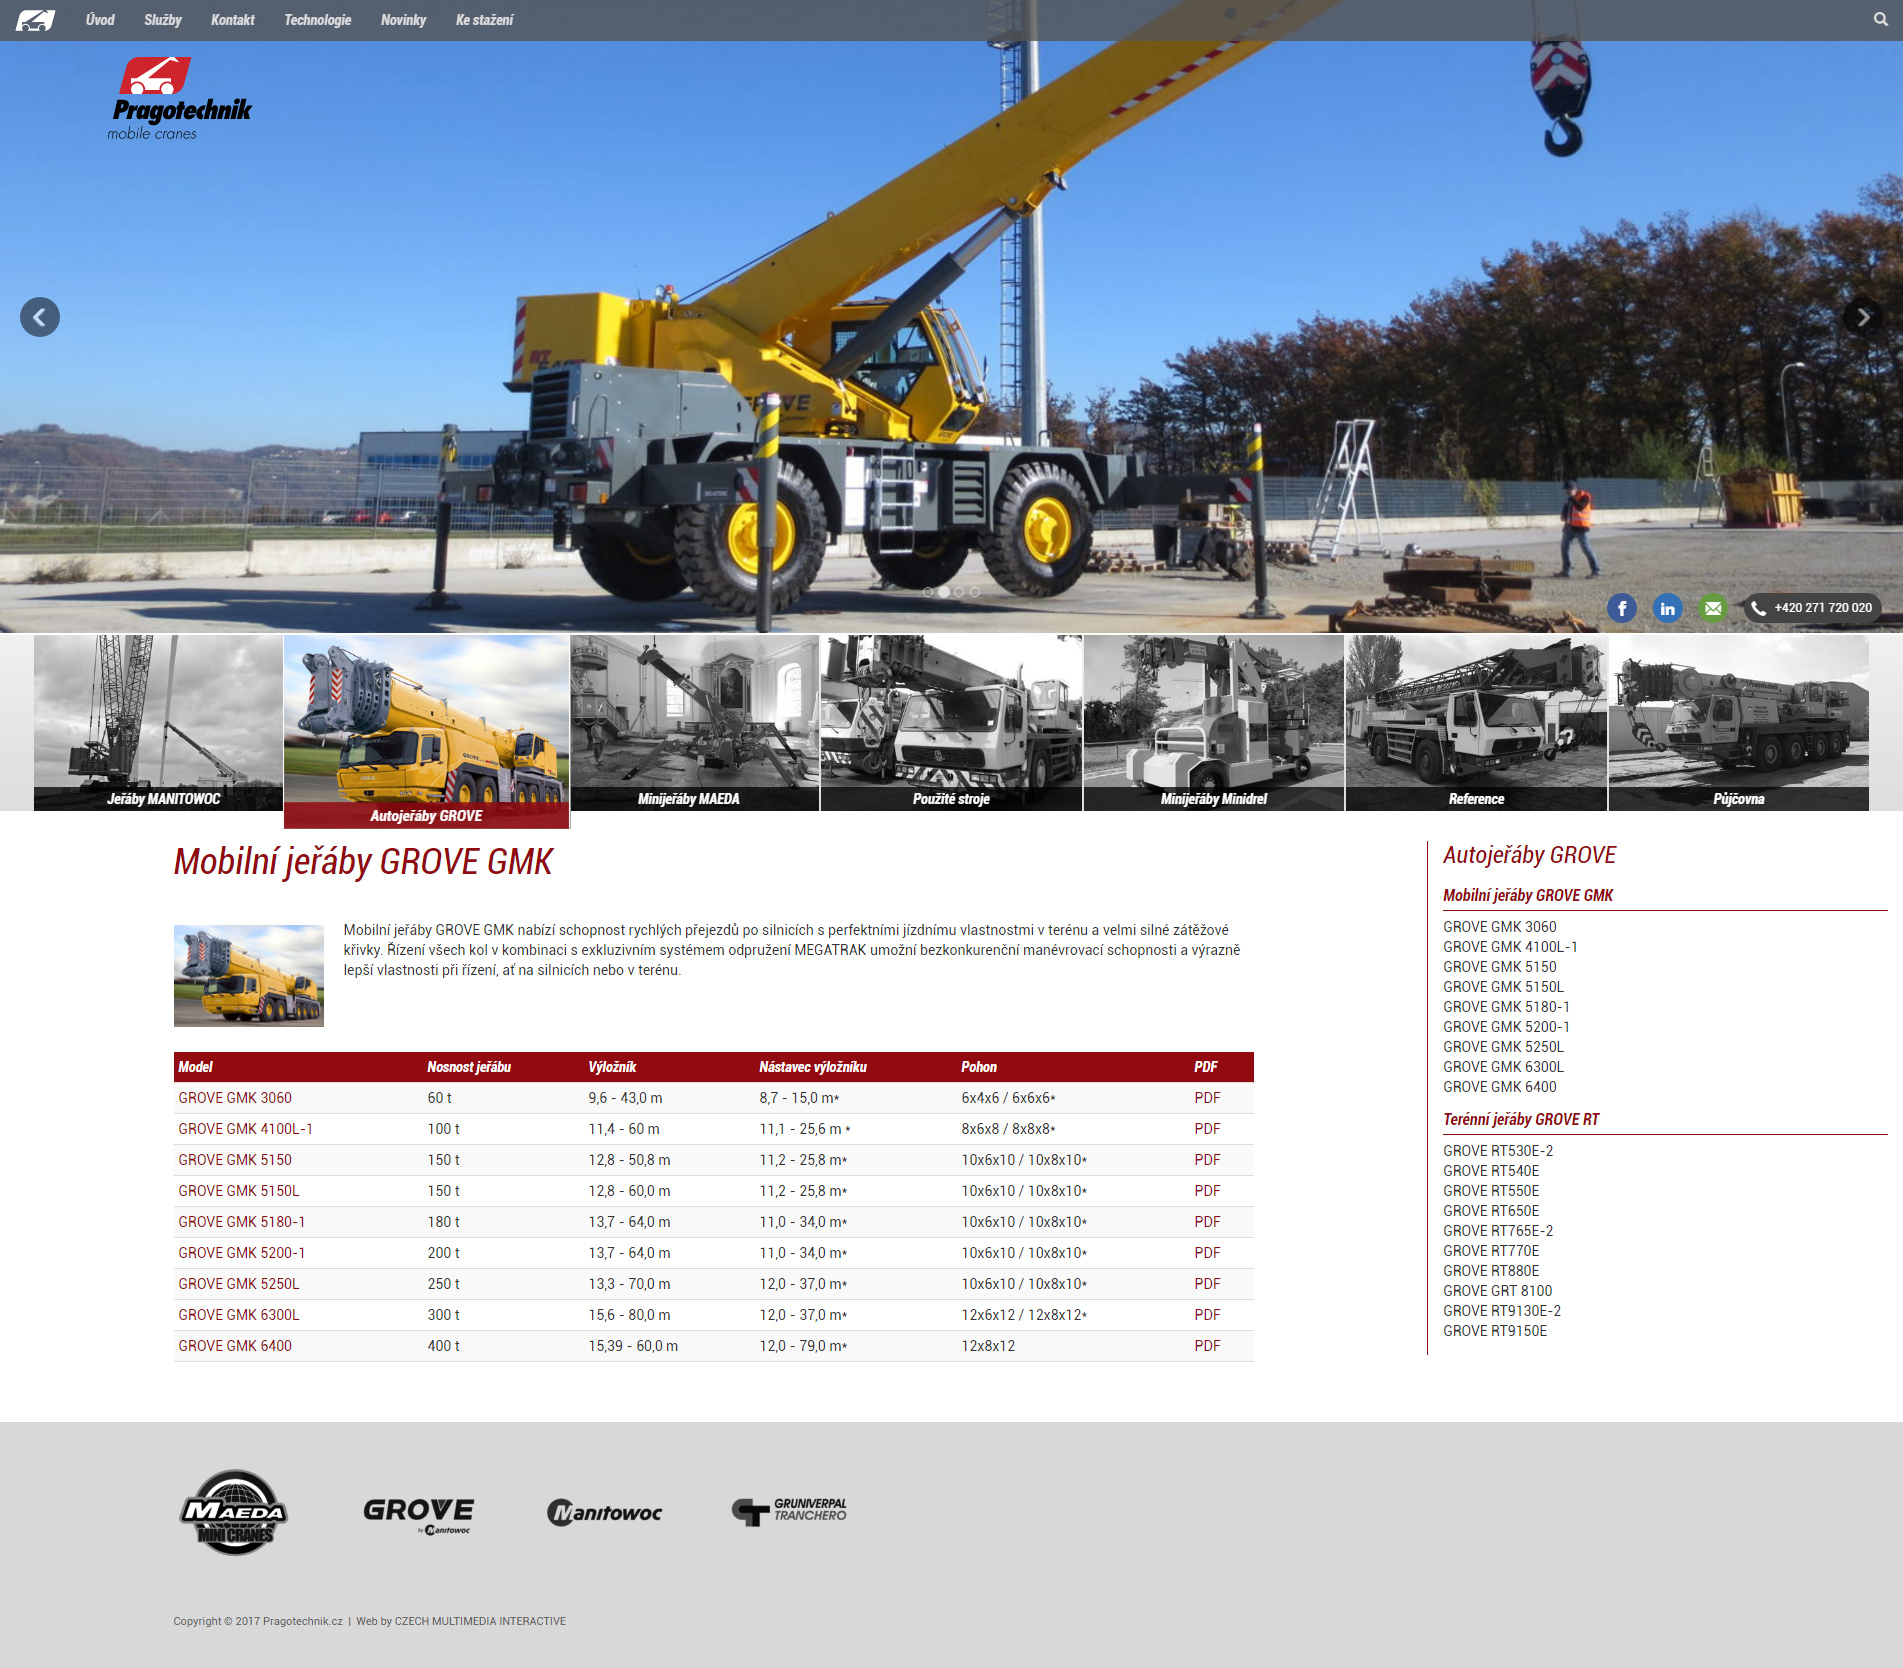Select the fourth carousel slide dot
Viewport: 1903px width, 1668px height.
click(975, 592)
